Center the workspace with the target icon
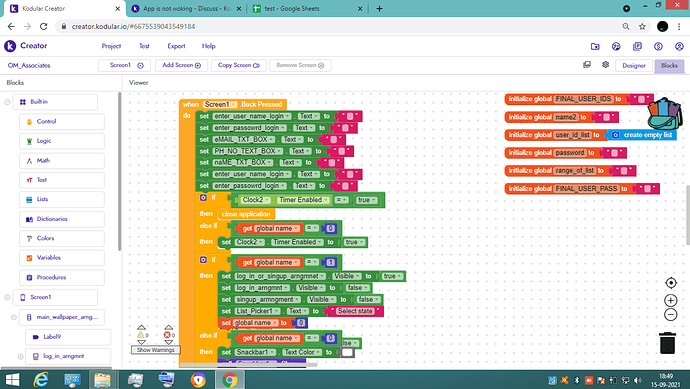This screenshot has height=389, width=690. (x=671, y=283)
